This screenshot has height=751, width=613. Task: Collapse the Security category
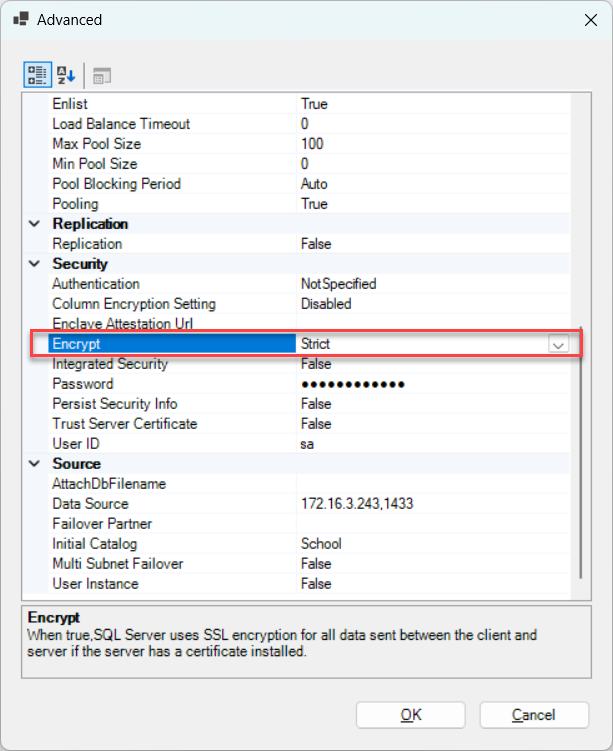coord(36,264)
